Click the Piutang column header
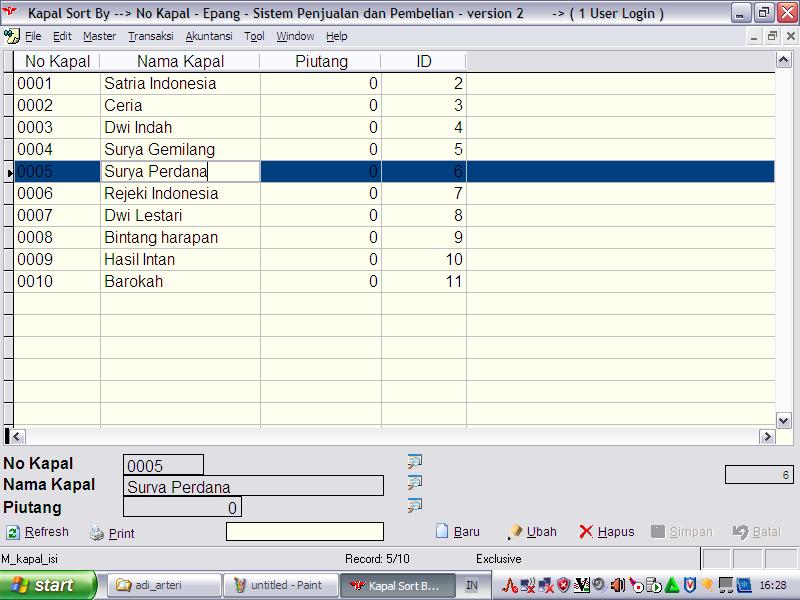 321,61
